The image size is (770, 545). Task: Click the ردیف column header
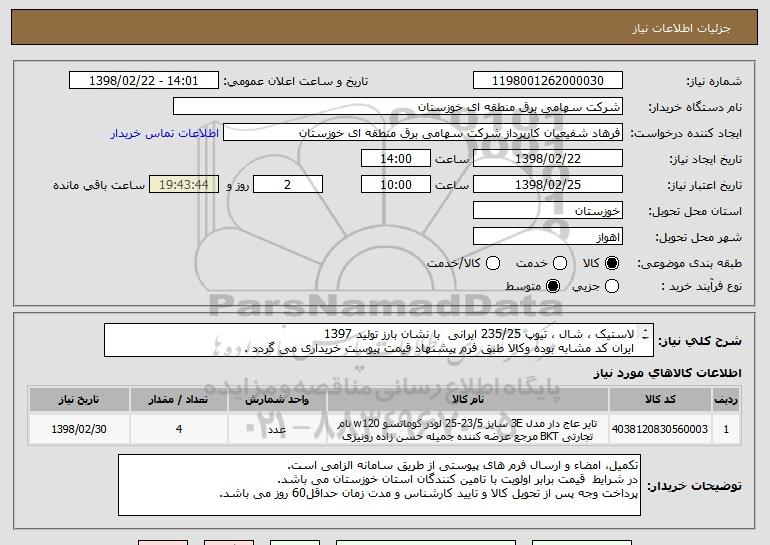click(726, 400)
